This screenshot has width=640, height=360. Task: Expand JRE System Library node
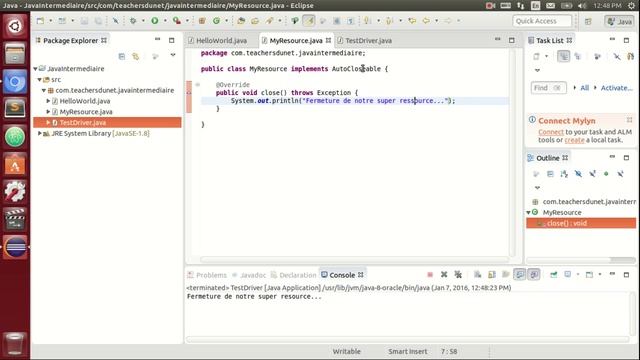40,133
